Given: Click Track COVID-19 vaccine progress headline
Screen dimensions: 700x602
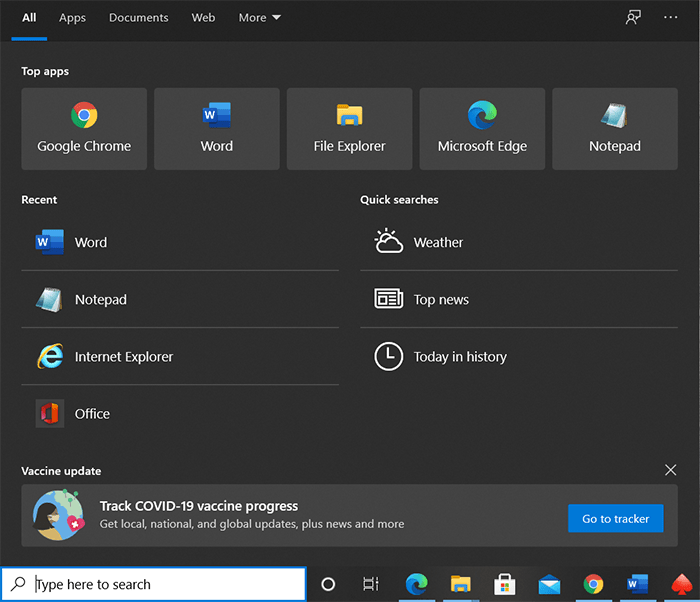Looking at the screenshot, I should pyautogui.click(x=199, y=506).
